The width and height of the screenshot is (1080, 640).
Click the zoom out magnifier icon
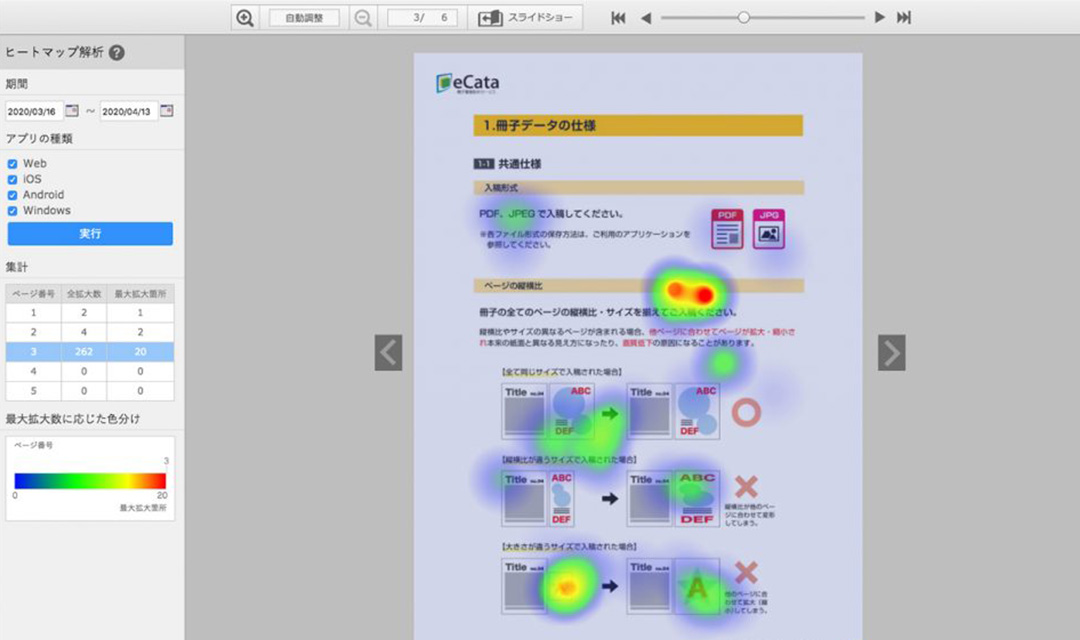coord(362,18)
